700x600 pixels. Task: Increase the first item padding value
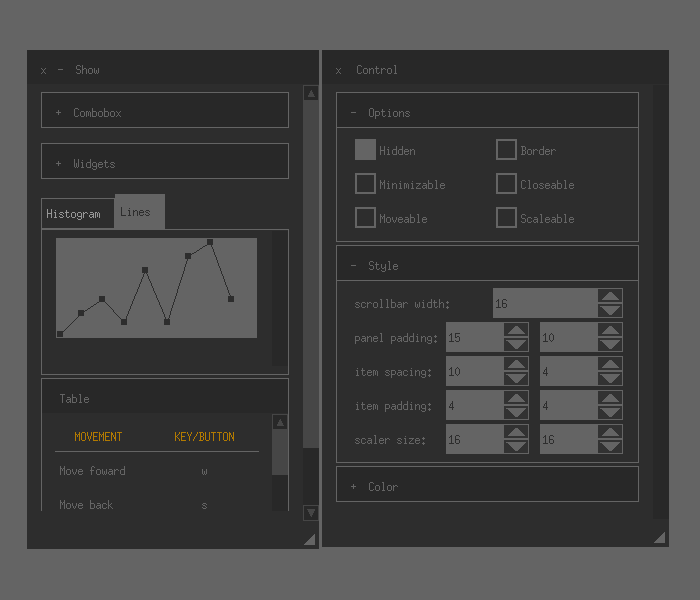[516, 398]
